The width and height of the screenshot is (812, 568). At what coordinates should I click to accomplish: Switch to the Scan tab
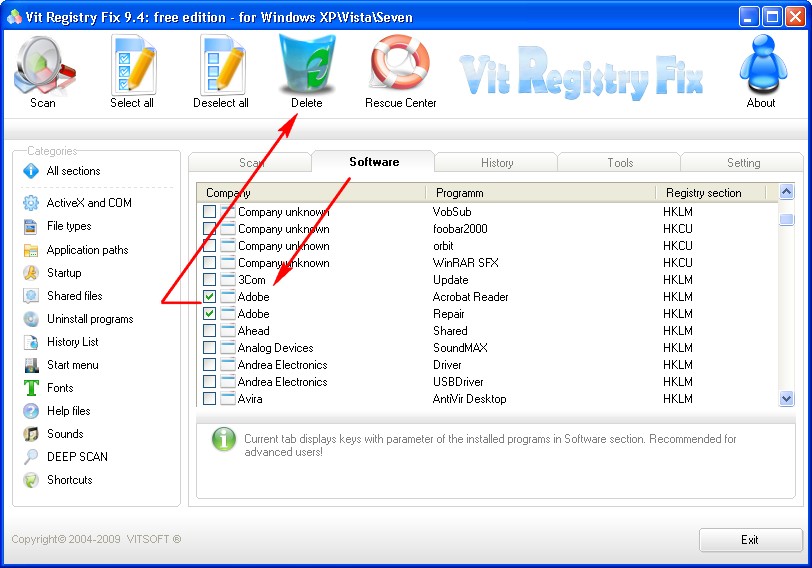tap(250, 163)
